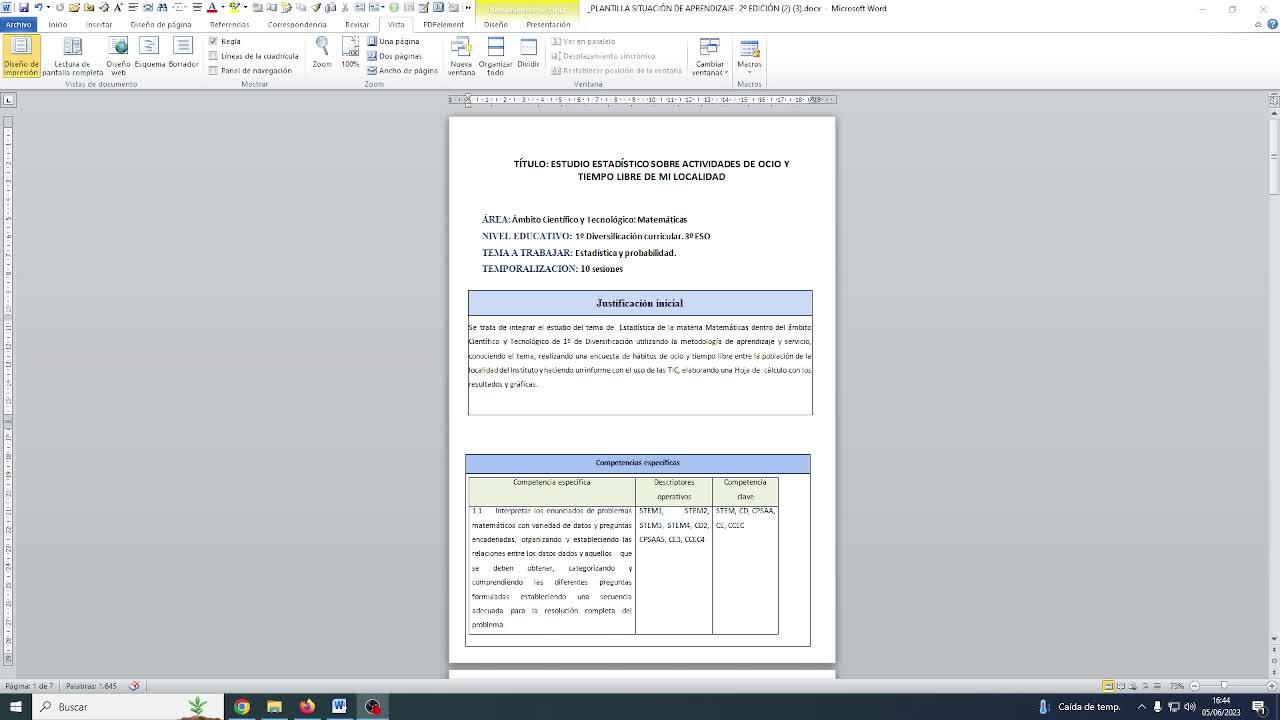Expand the Macros dropdown

749,56
